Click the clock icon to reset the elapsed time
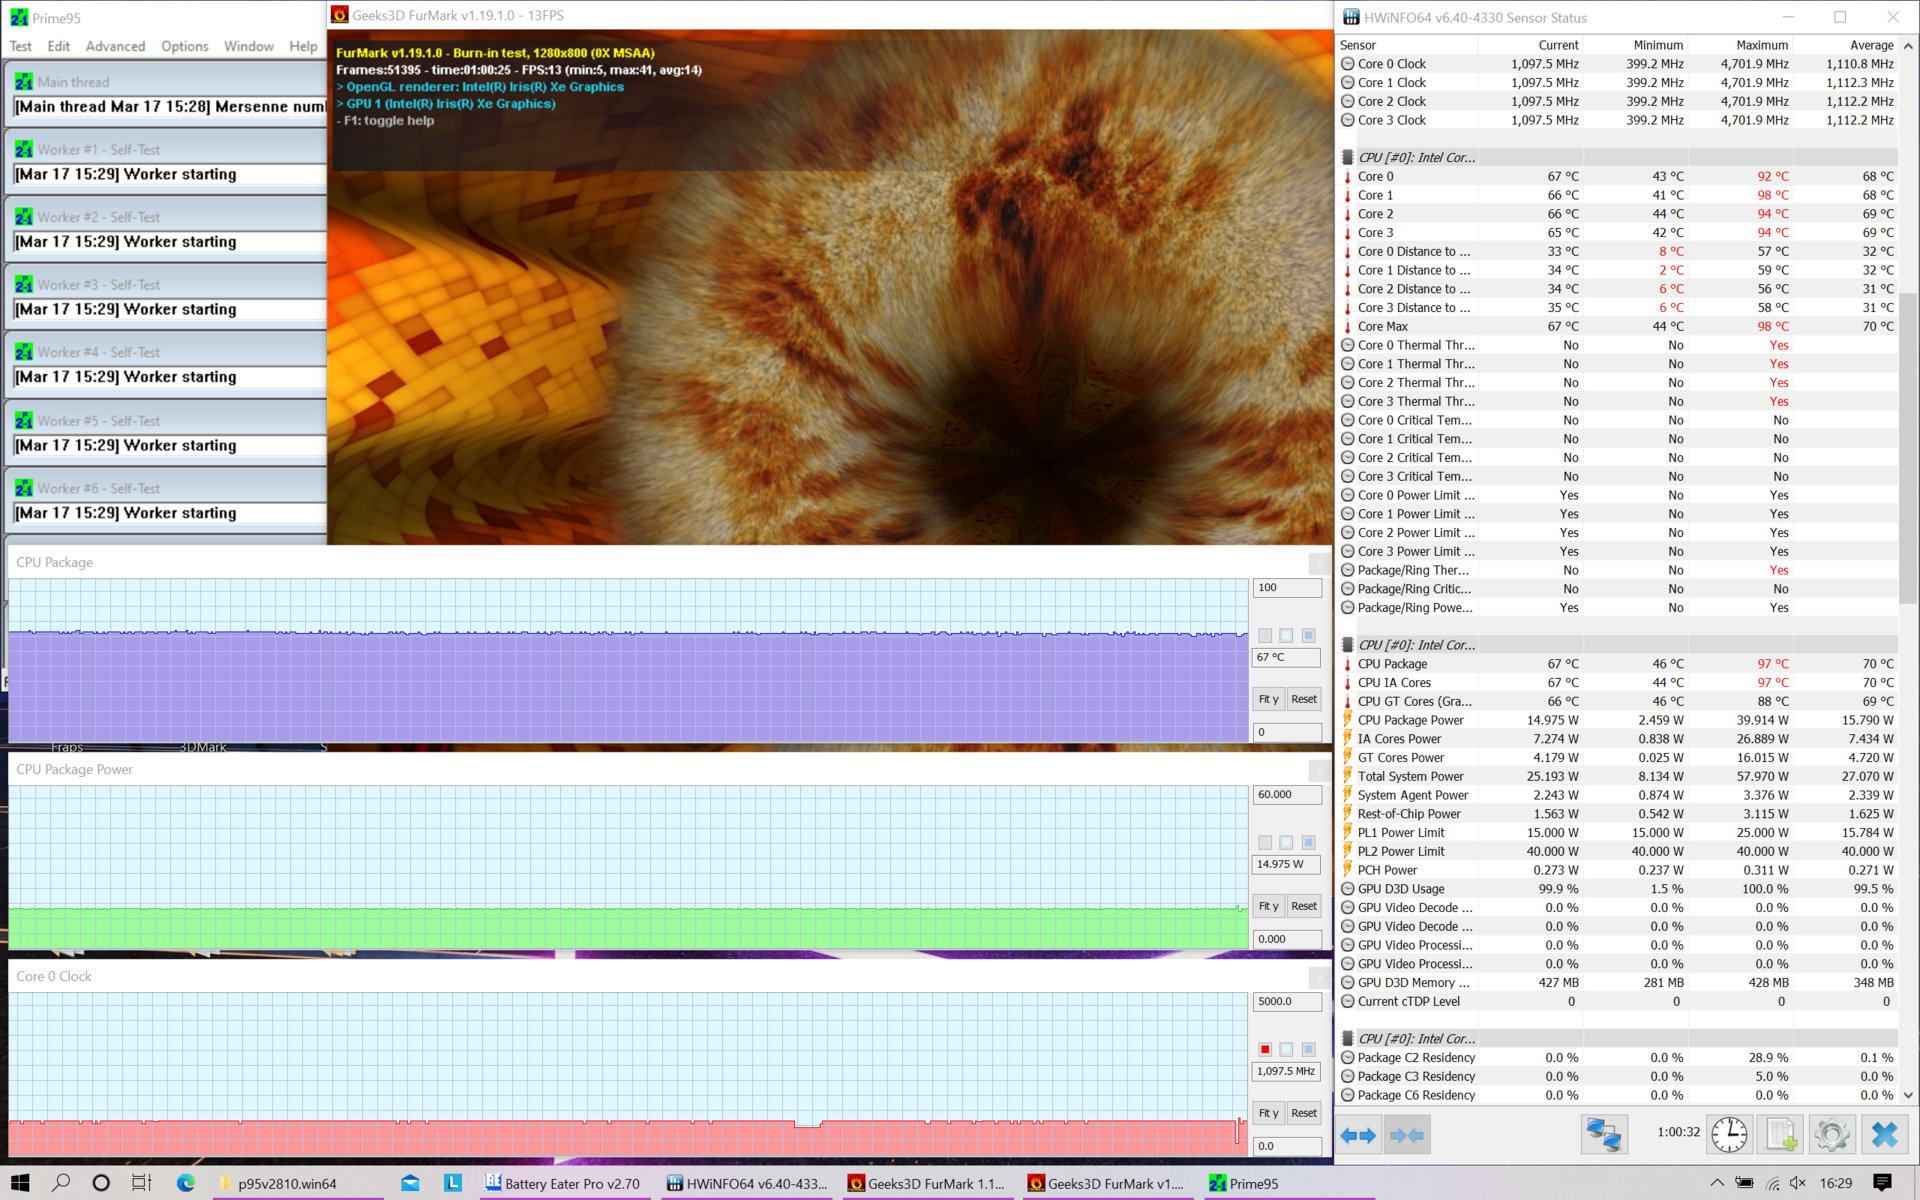Viewport: 1920px width, 1200px height. tap(1729, 1135)
